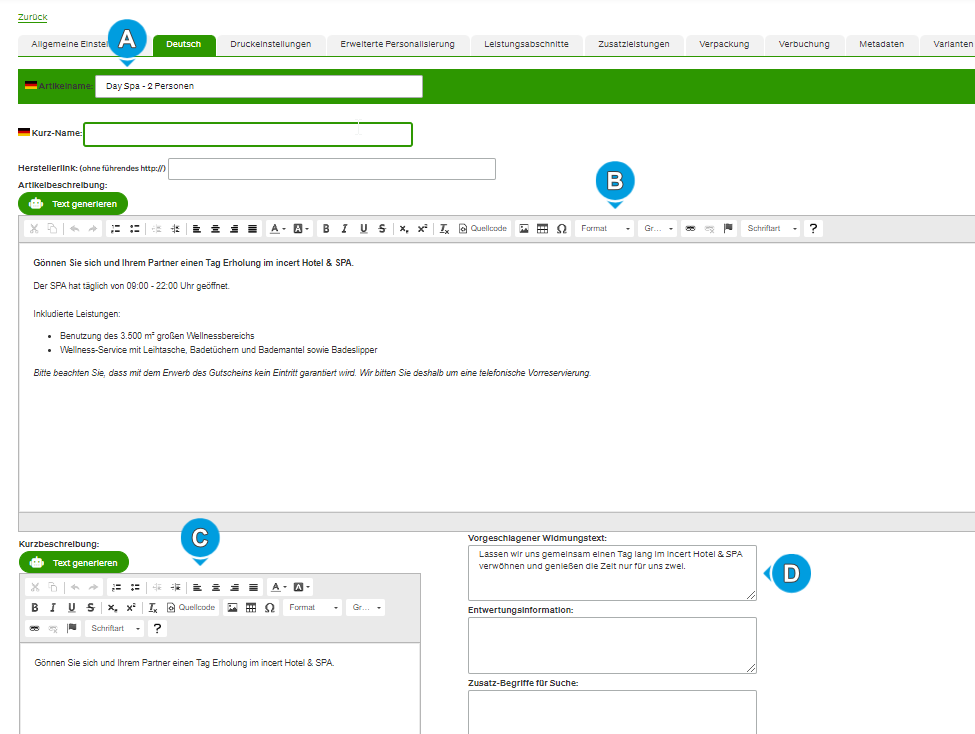The height and width of the screenshot is (734, 975).
Task: Insert anchor flag in Kurzbeschreibung editor
Action: point(72,628)
